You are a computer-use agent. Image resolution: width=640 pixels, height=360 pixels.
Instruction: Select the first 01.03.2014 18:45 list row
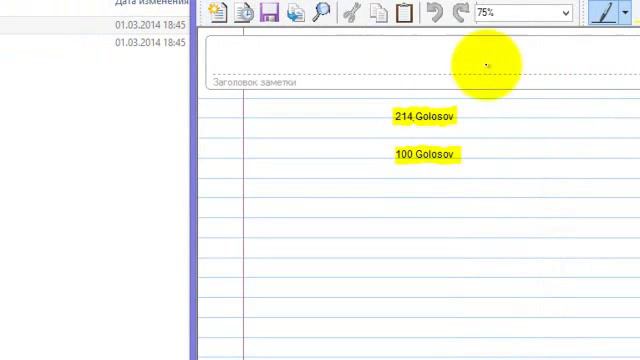[95, 25]
